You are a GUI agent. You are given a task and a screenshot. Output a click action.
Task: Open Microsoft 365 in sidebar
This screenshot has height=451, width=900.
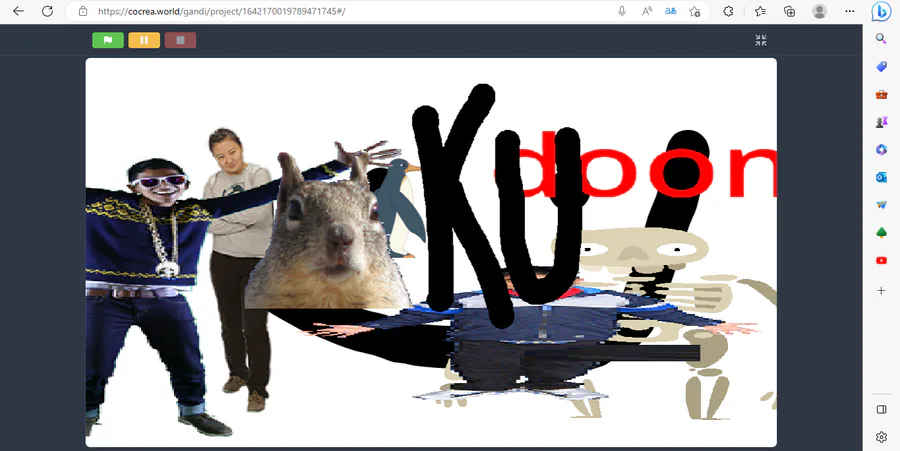click(881, 150)
